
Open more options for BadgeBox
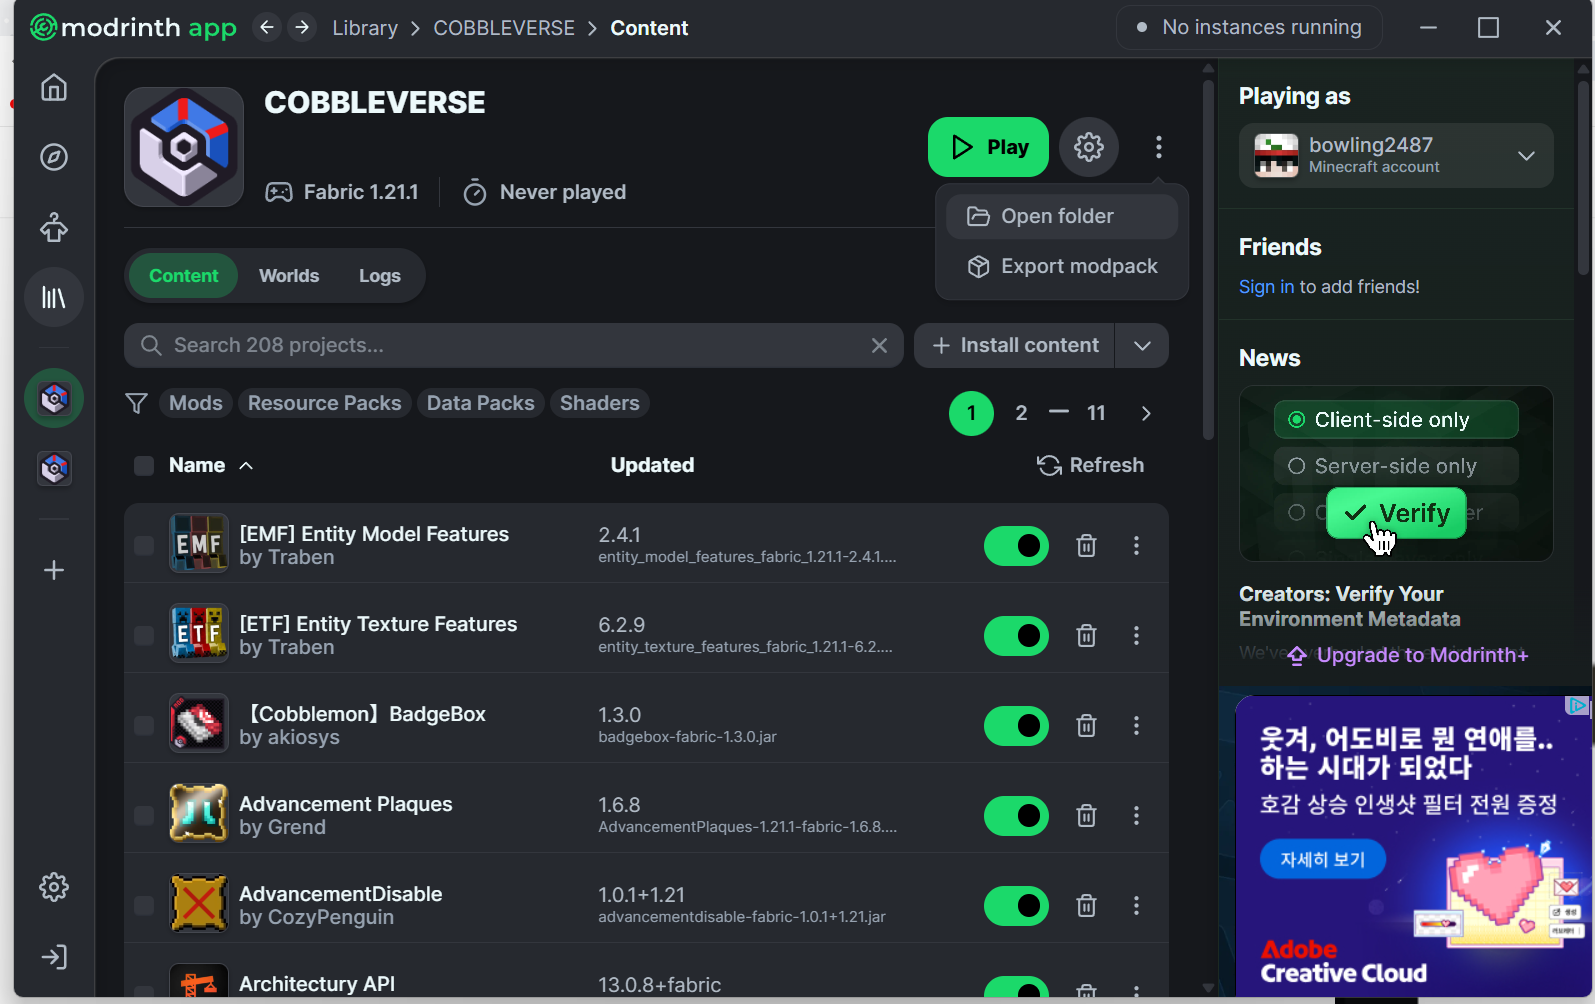point(1136,725)
